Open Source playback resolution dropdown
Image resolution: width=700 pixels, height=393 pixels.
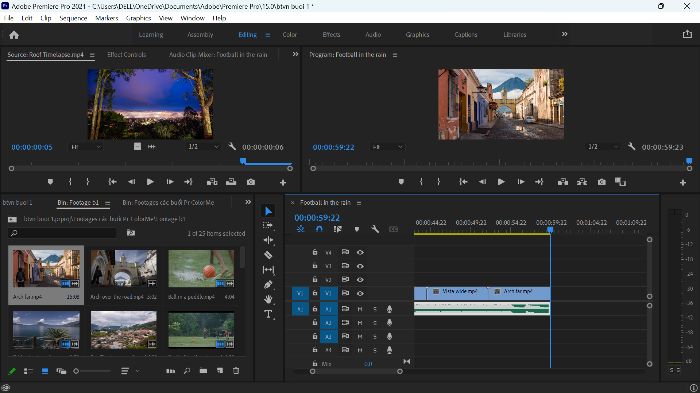203,146
